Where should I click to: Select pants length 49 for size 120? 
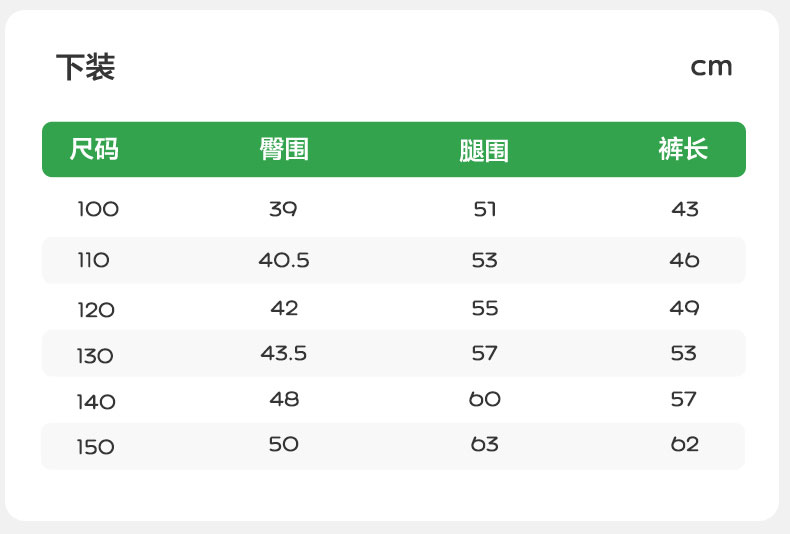[685, 309]
